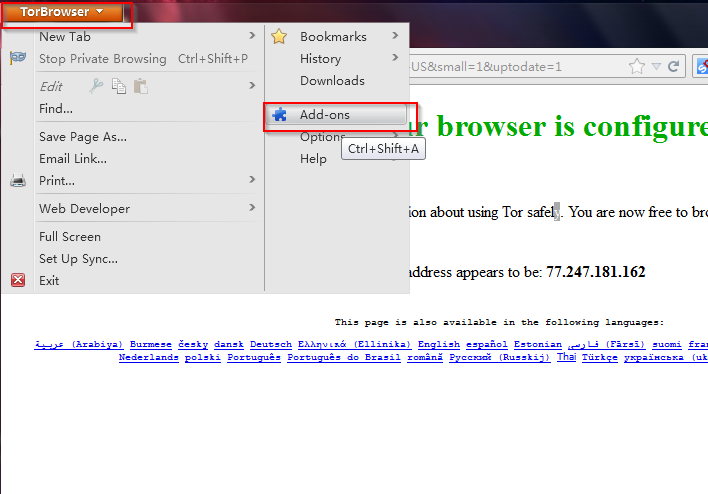Select Save Page As...

coord(83,137)
